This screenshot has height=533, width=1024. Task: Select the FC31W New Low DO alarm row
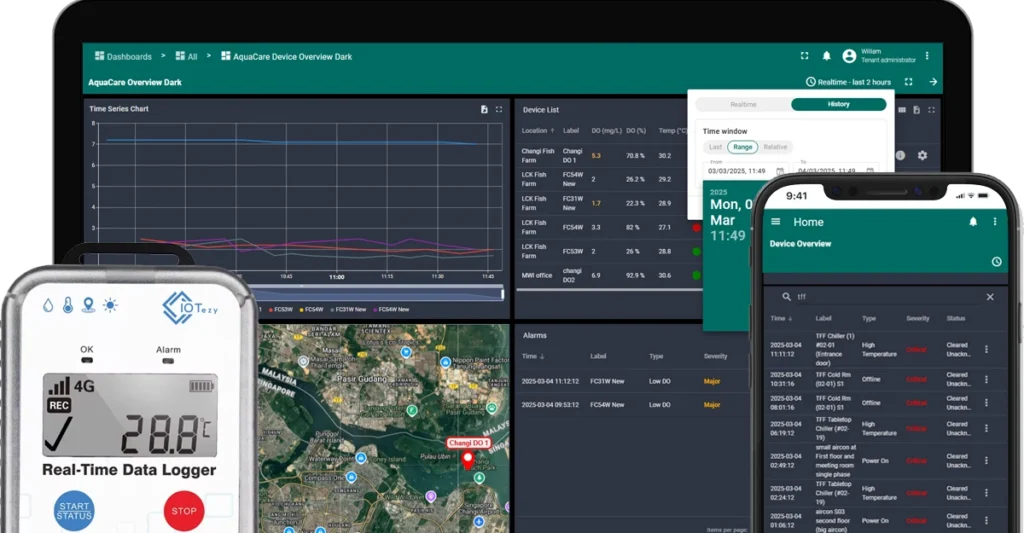[630, 381]
